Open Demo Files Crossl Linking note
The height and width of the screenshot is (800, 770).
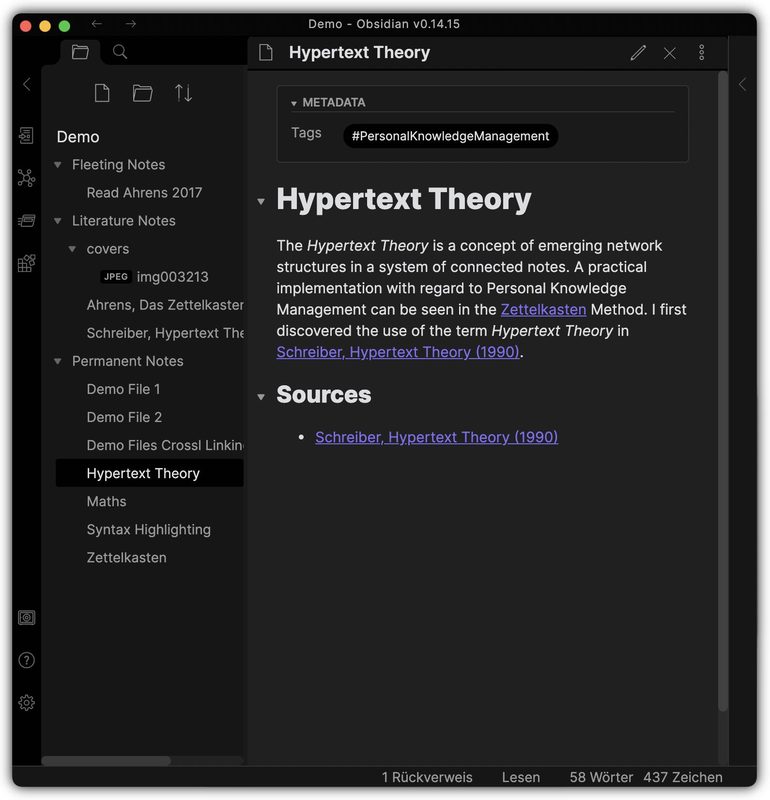tap(165, 445)
